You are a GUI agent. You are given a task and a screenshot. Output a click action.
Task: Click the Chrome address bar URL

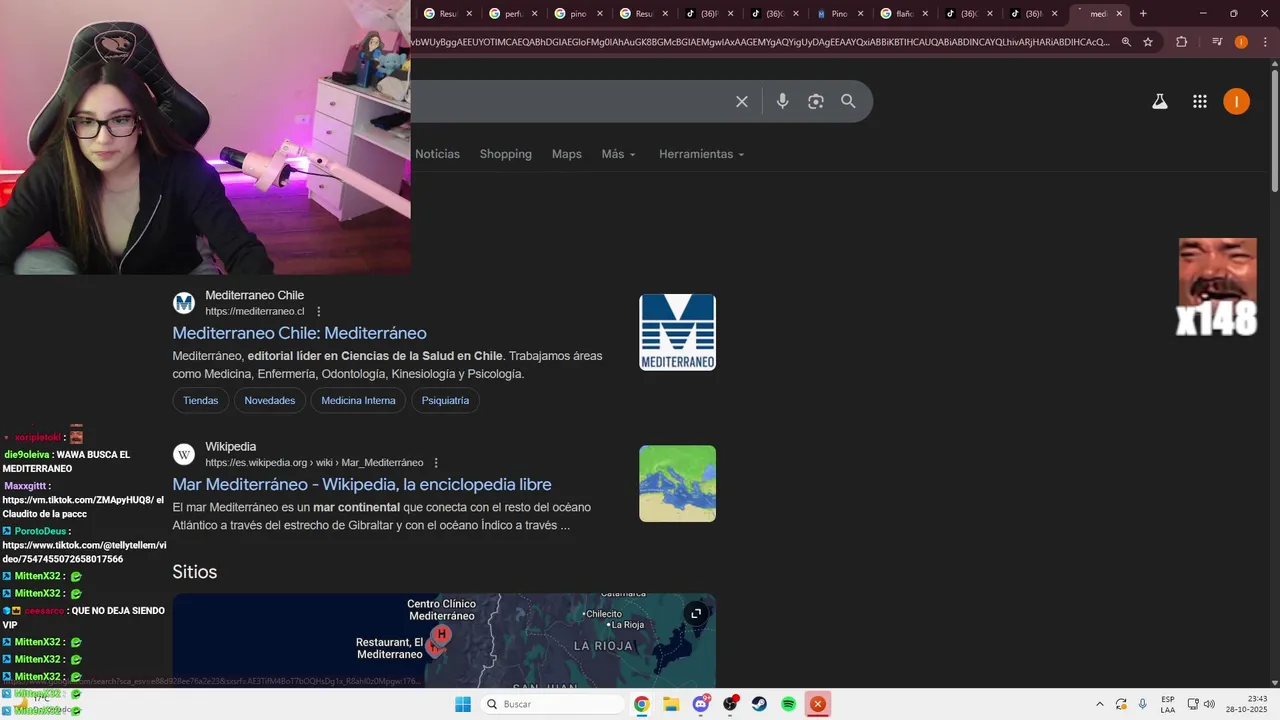point(760,42)
